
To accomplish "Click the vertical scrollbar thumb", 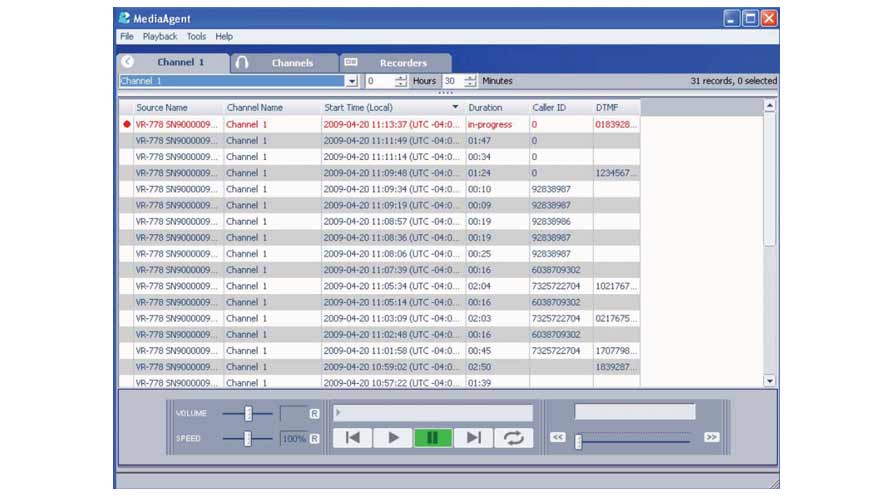I will 770,179.
